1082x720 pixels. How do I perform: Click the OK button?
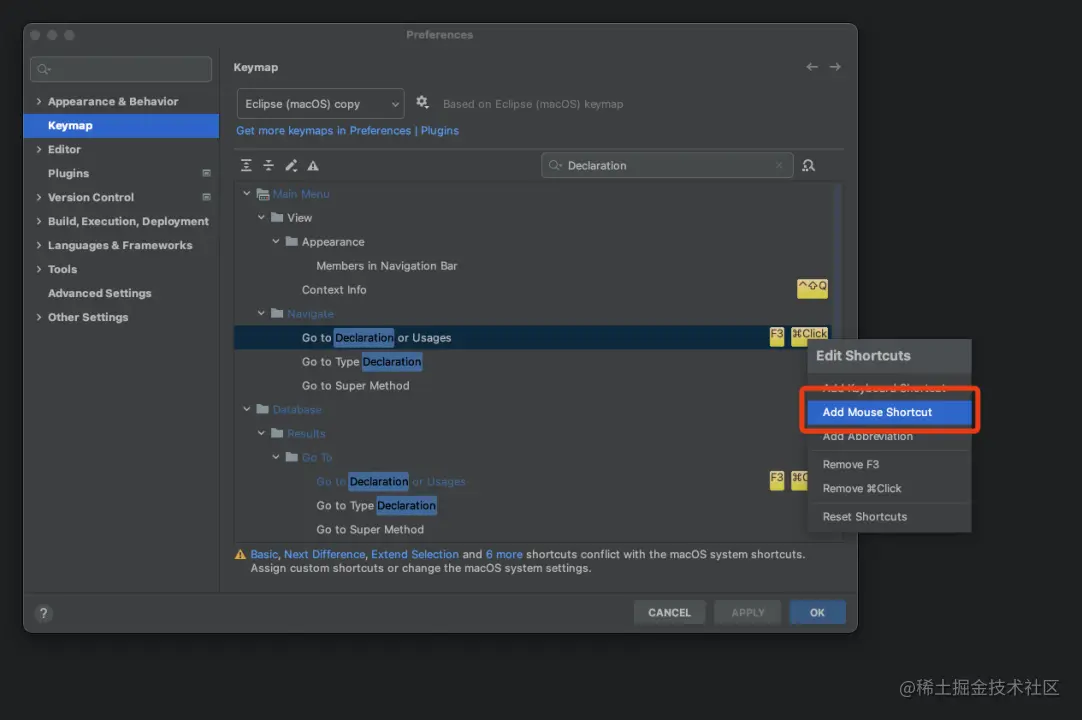tap(818, 612)
